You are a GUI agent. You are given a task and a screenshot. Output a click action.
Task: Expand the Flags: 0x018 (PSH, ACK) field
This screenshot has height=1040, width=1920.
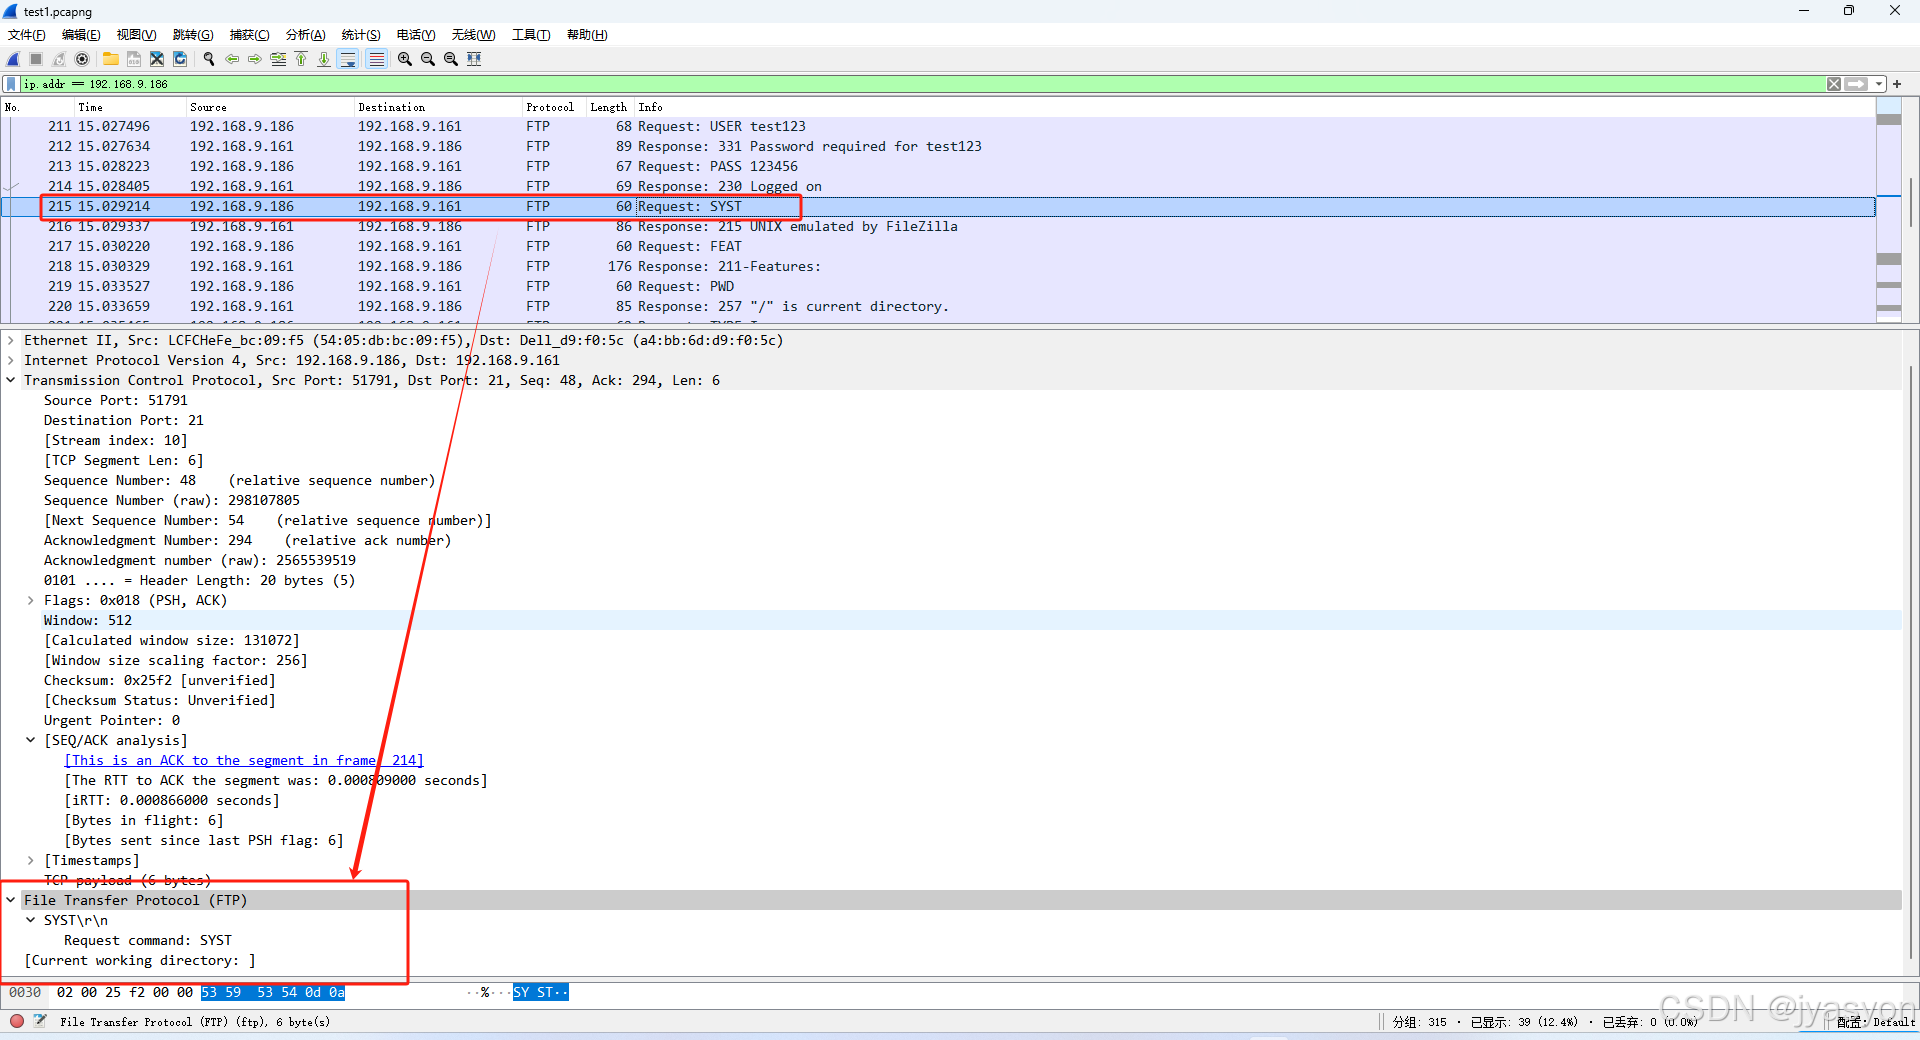pos(30,600)
